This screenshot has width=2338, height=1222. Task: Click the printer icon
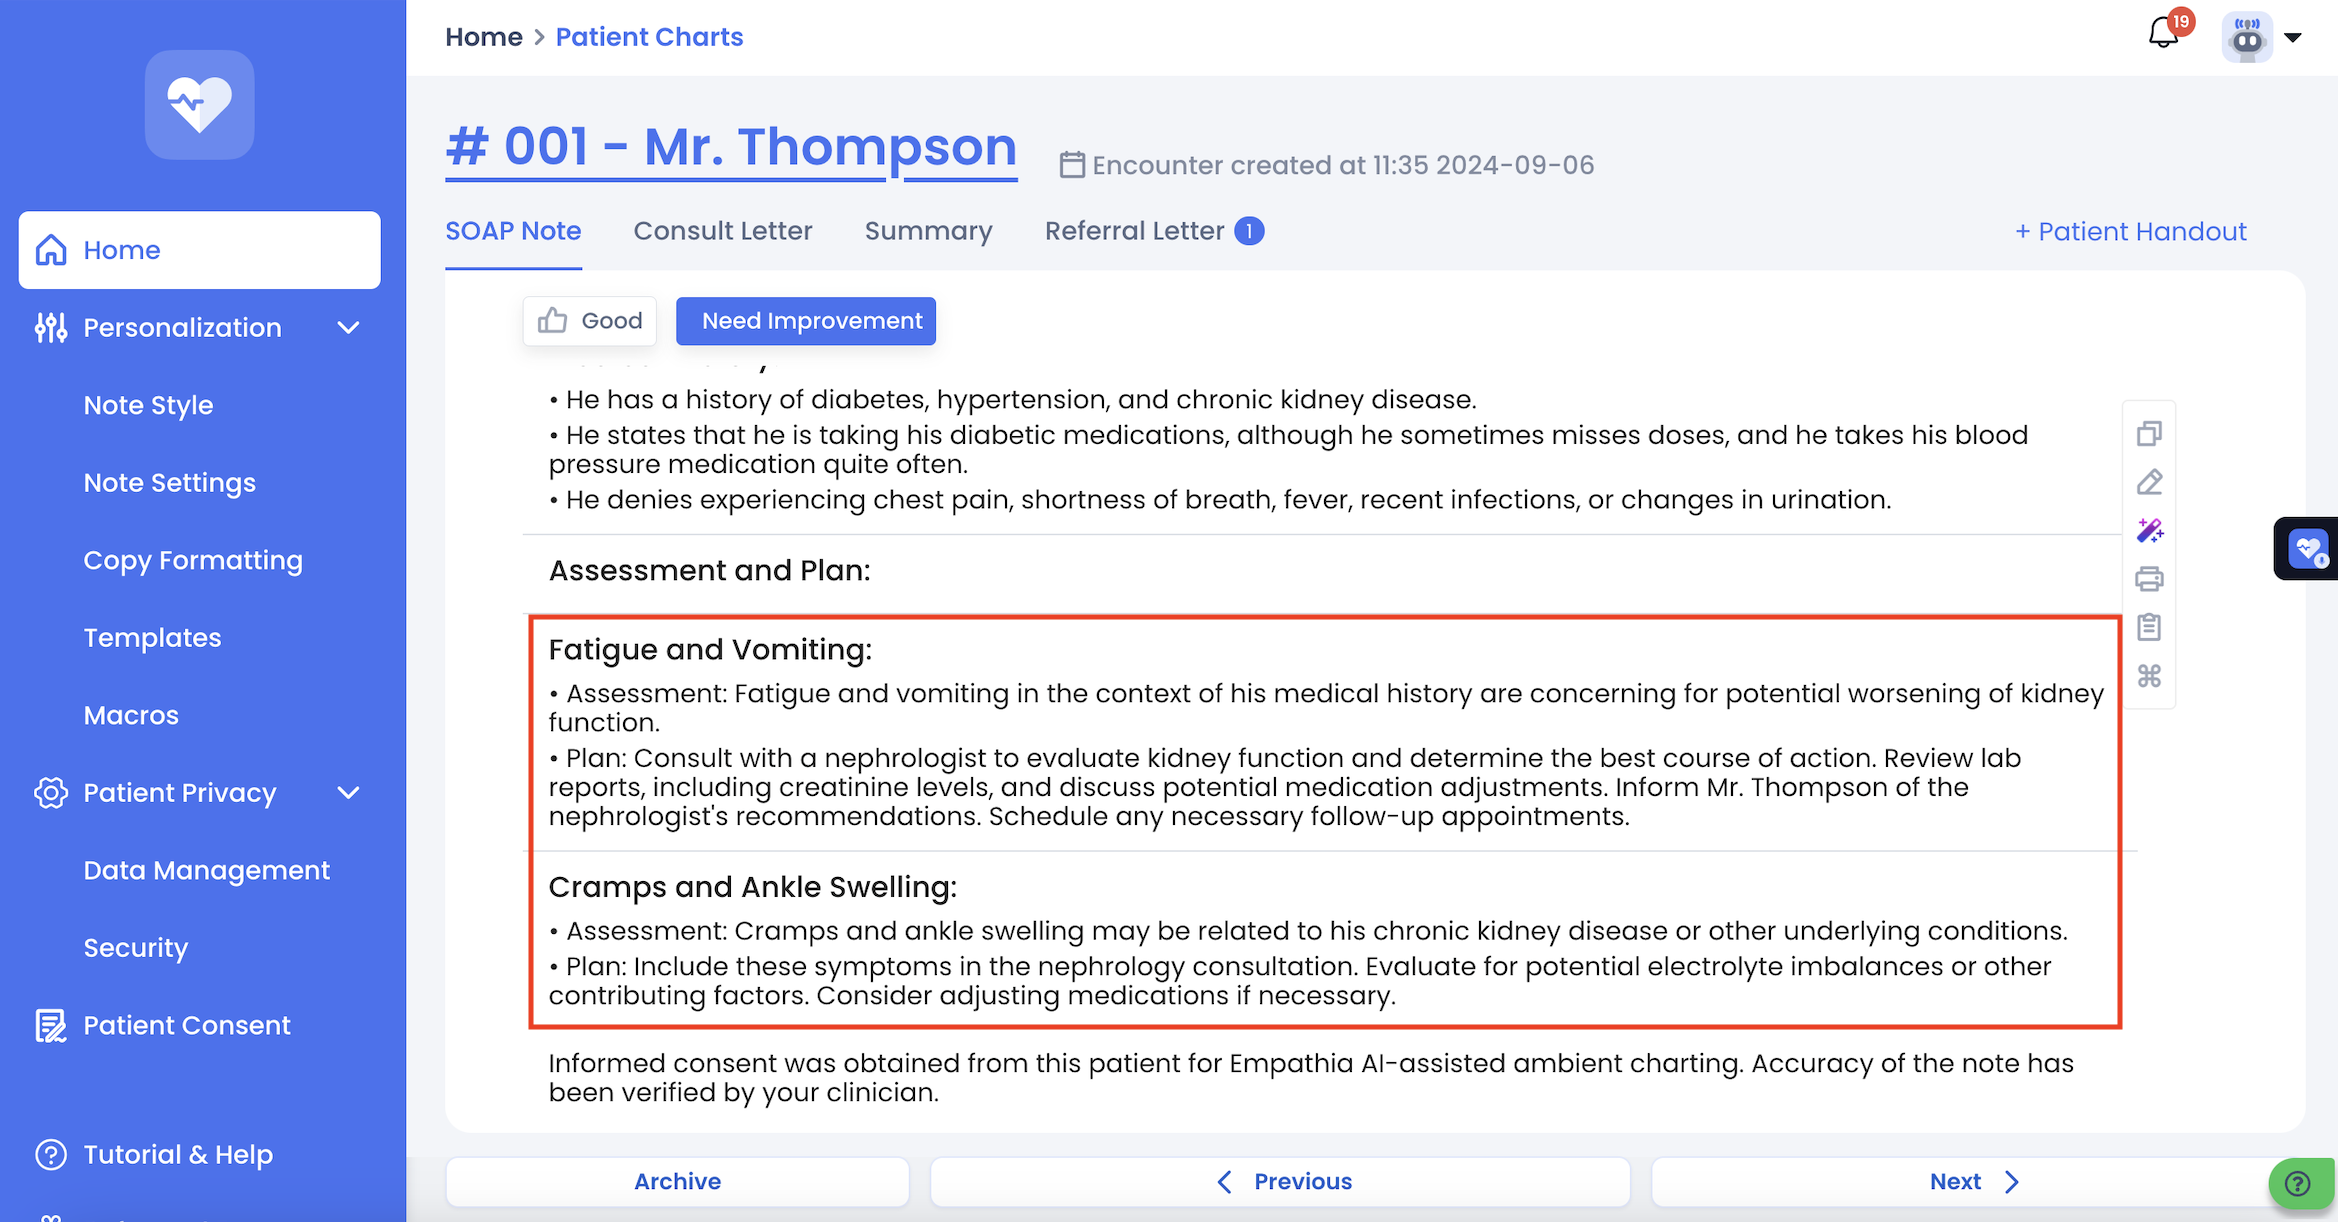pos(2149,579)
